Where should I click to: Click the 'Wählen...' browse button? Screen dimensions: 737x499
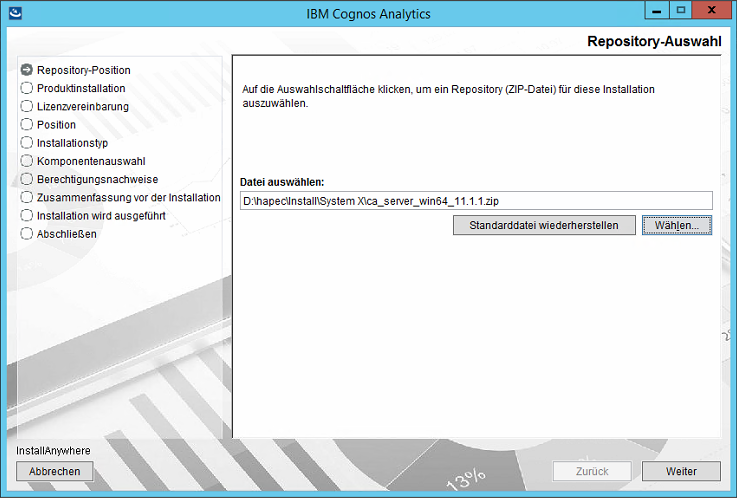click(x=677, y=225)
